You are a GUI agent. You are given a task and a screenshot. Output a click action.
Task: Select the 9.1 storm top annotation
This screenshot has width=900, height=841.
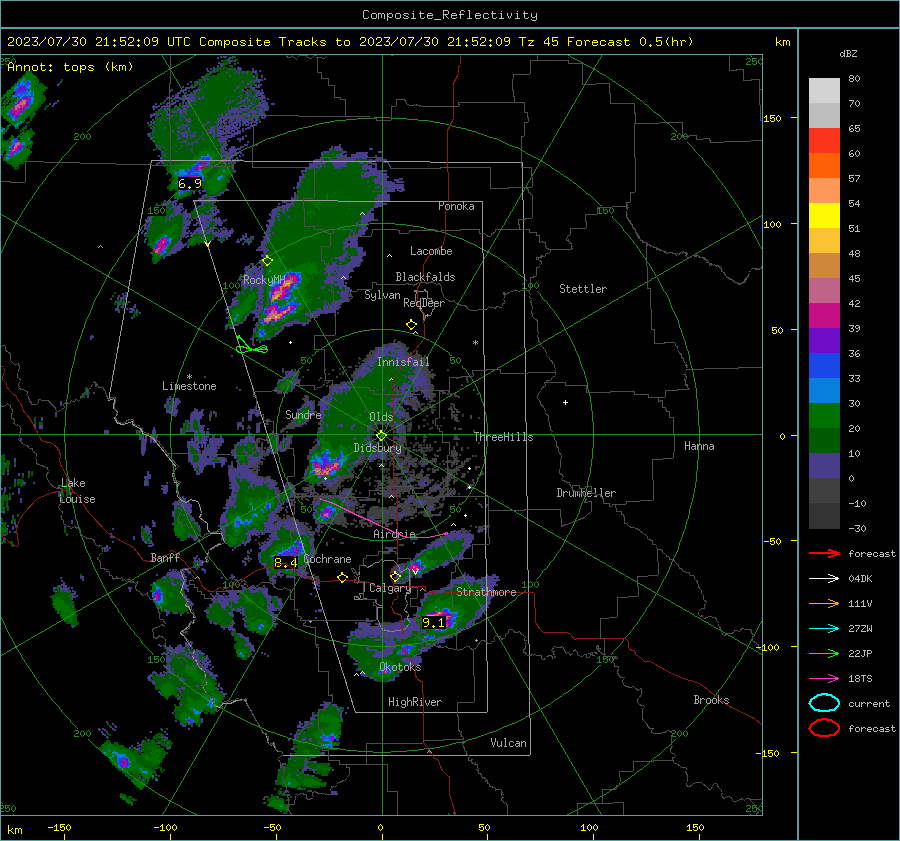pyautogui.click(x=433, y=622)
